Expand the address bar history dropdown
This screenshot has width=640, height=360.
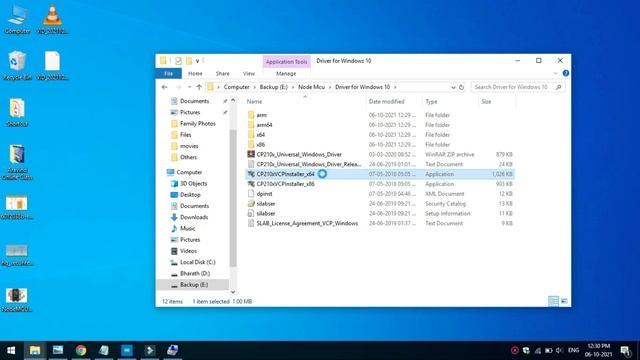[x=453, y=87]
